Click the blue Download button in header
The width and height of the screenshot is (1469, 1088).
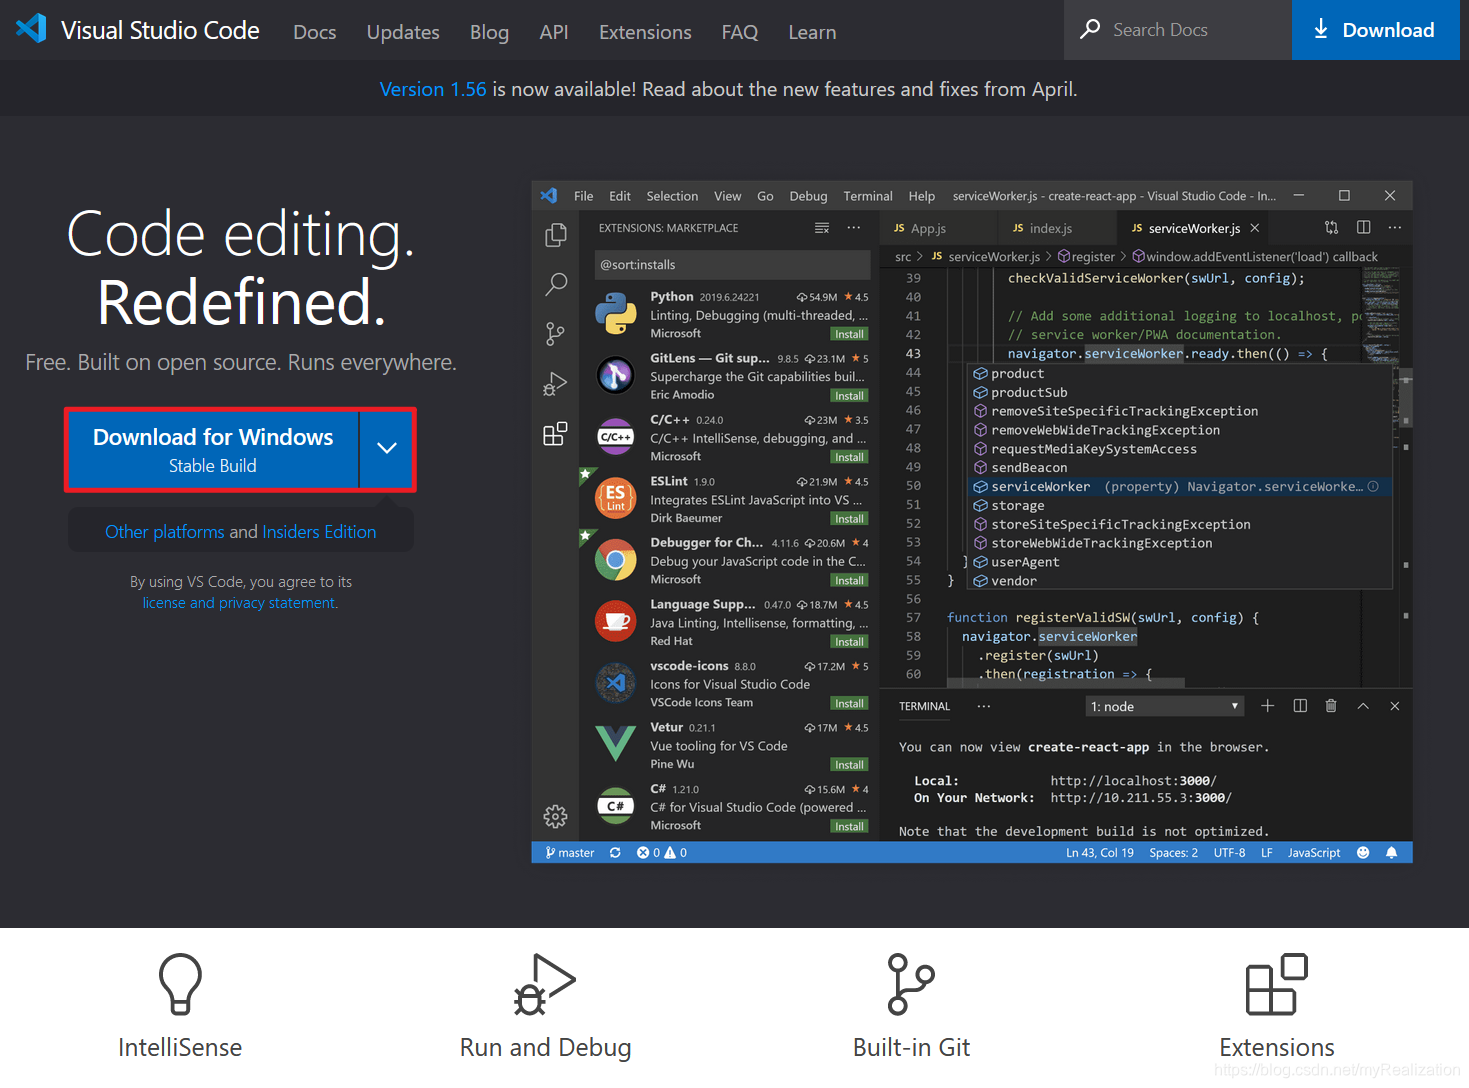click(x=1375, y=30)
